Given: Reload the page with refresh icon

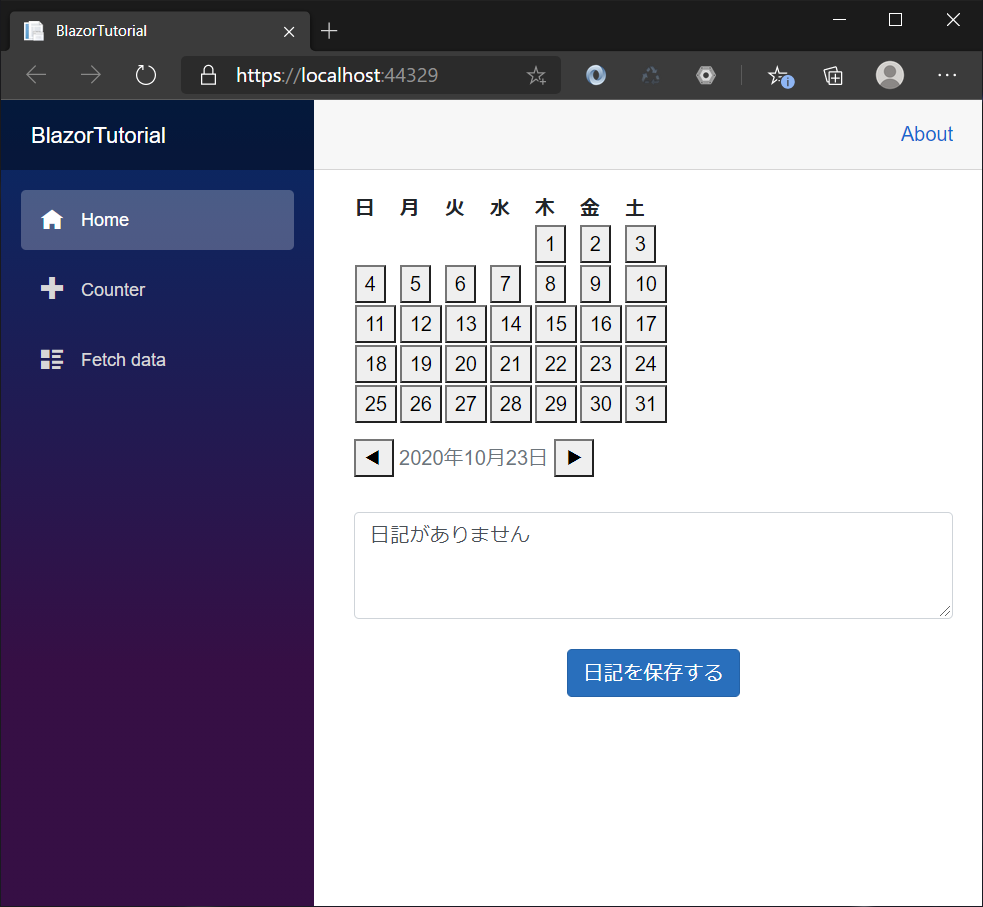Looking at the screenshot, I should coord(145,75).
